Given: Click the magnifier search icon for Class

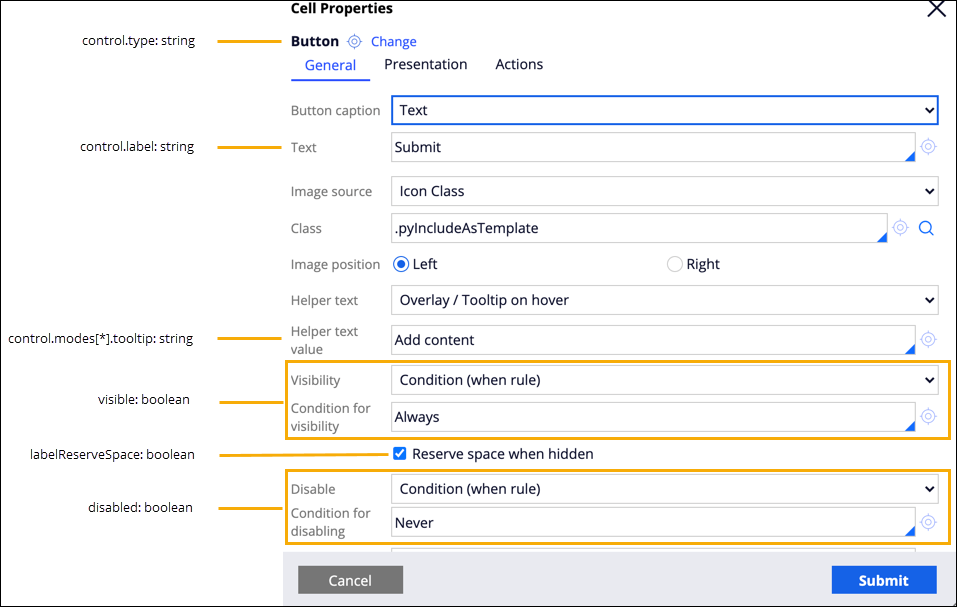Looking at the screenshot, I should [x=926, y=228].
